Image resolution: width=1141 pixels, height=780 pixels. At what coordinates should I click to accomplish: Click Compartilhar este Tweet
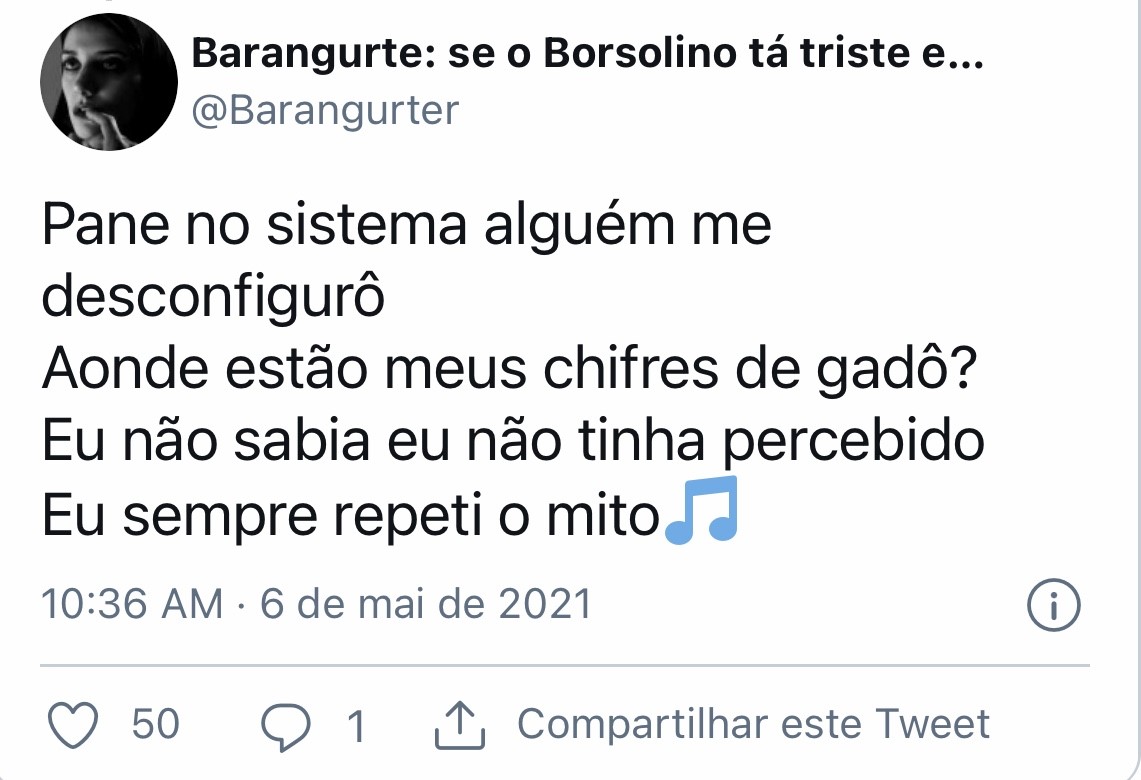coord(753,724)
